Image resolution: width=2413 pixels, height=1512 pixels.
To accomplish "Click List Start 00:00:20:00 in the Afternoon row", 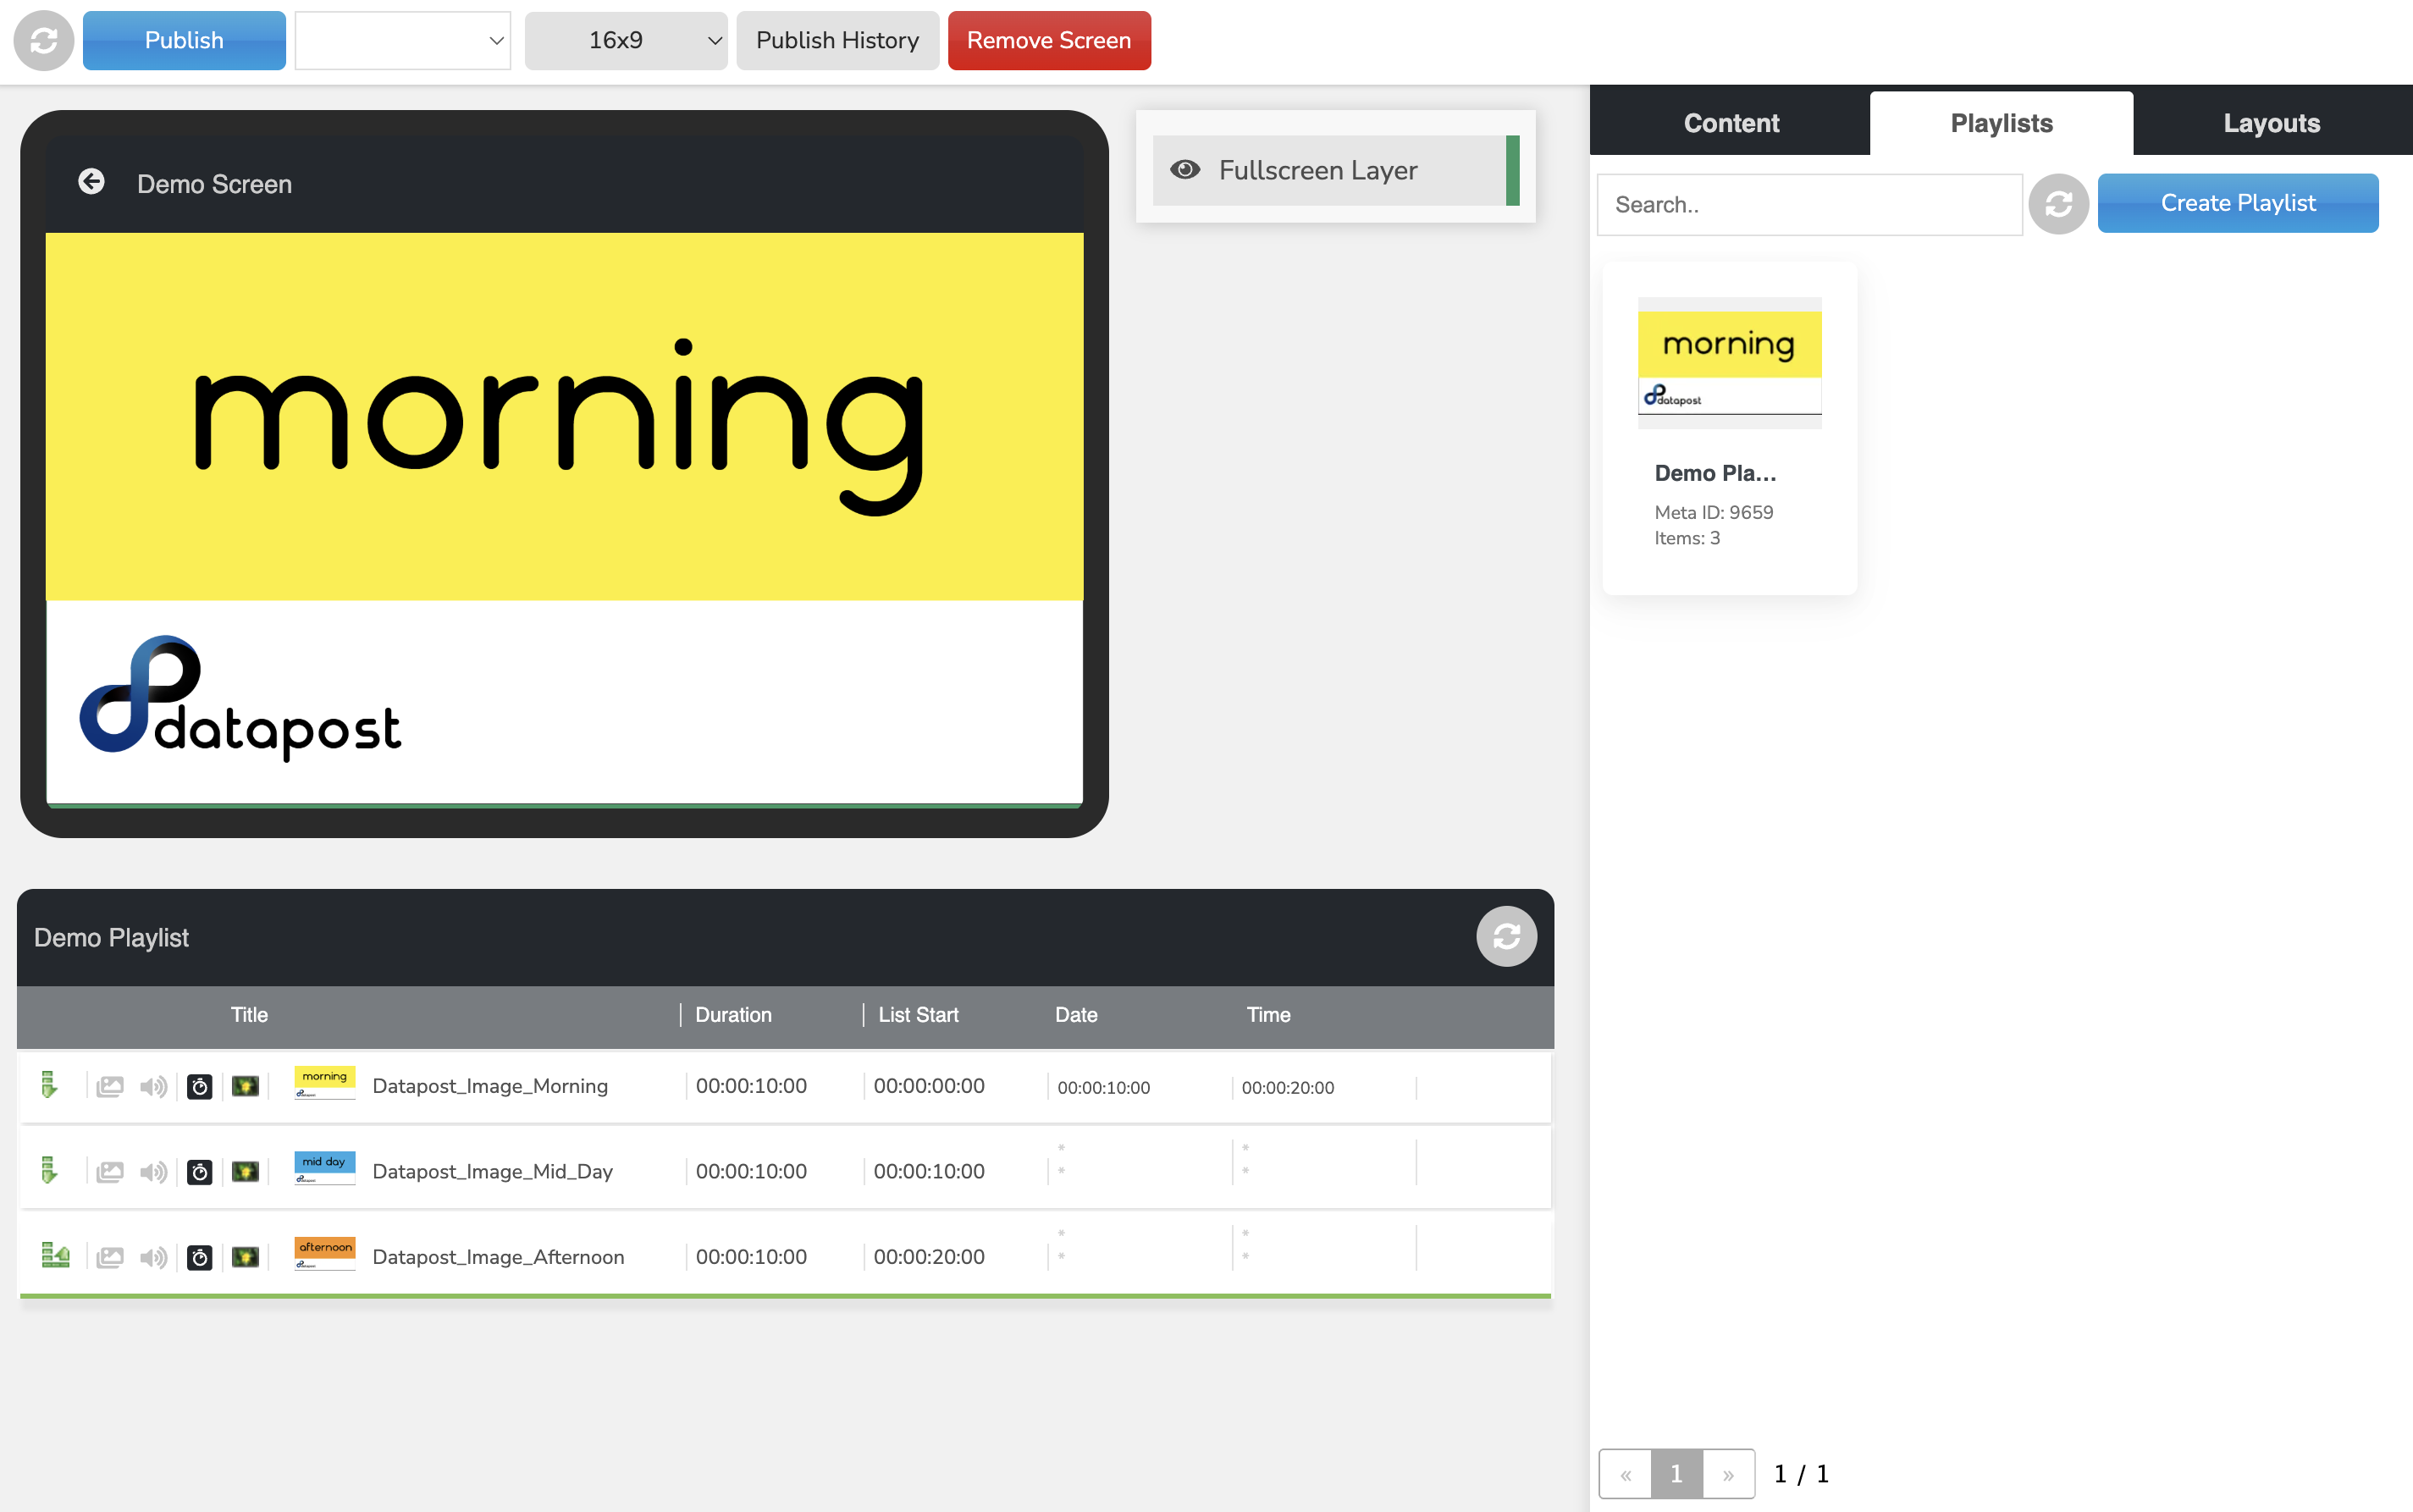I will coord(929,1257).
